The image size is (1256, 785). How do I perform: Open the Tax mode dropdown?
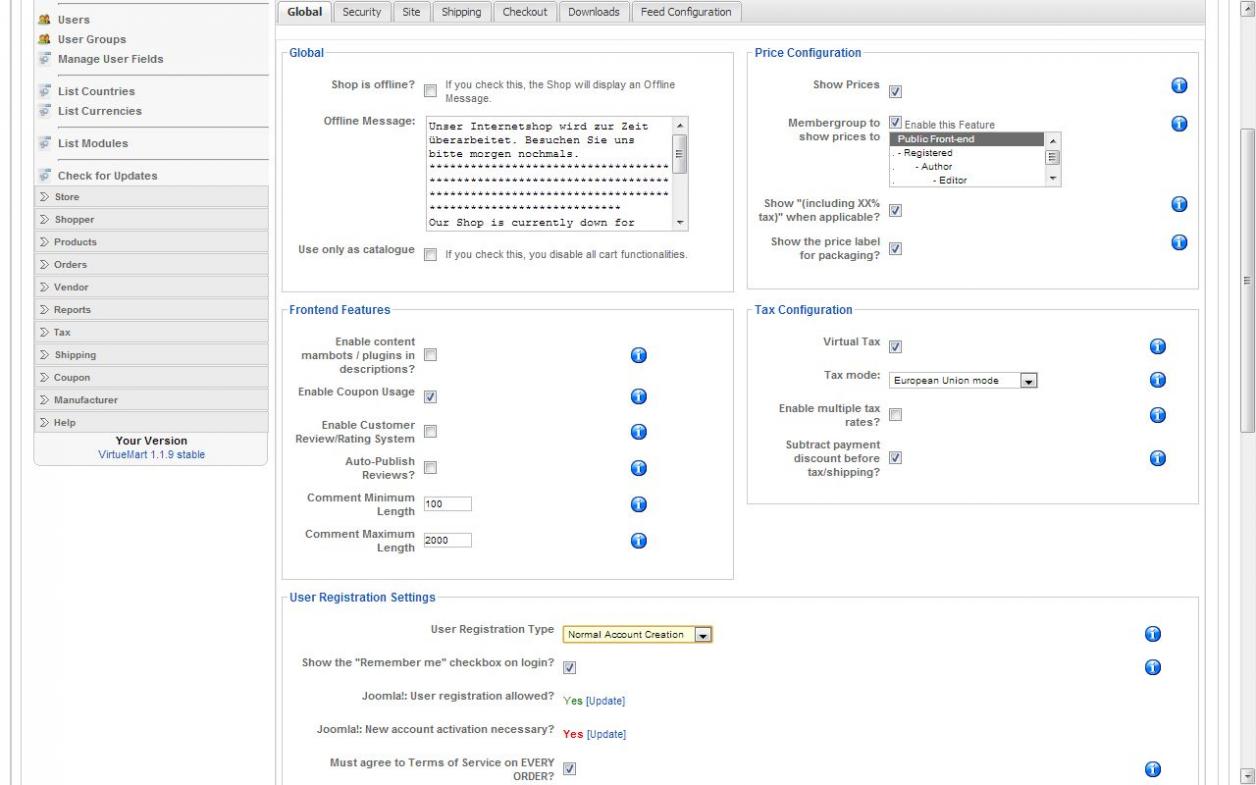[964, 381]
